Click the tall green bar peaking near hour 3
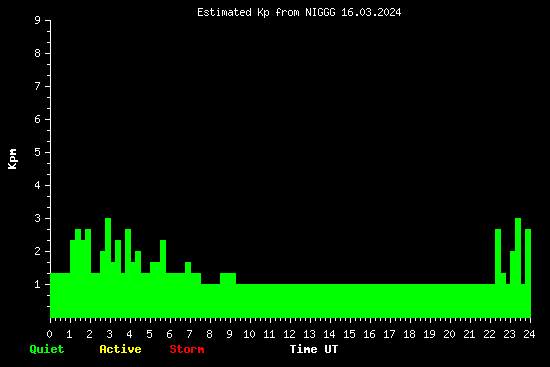The image size is (550, 367). point(108,268)
